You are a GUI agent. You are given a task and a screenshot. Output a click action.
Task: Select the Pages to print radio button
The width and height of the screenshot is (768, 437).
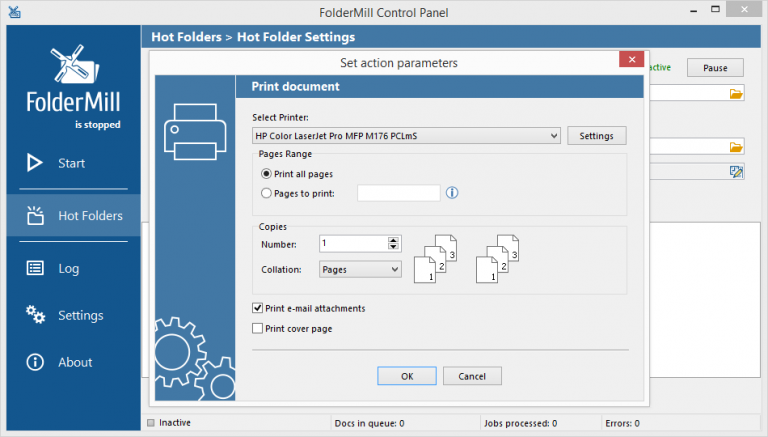tap(266, 193)
